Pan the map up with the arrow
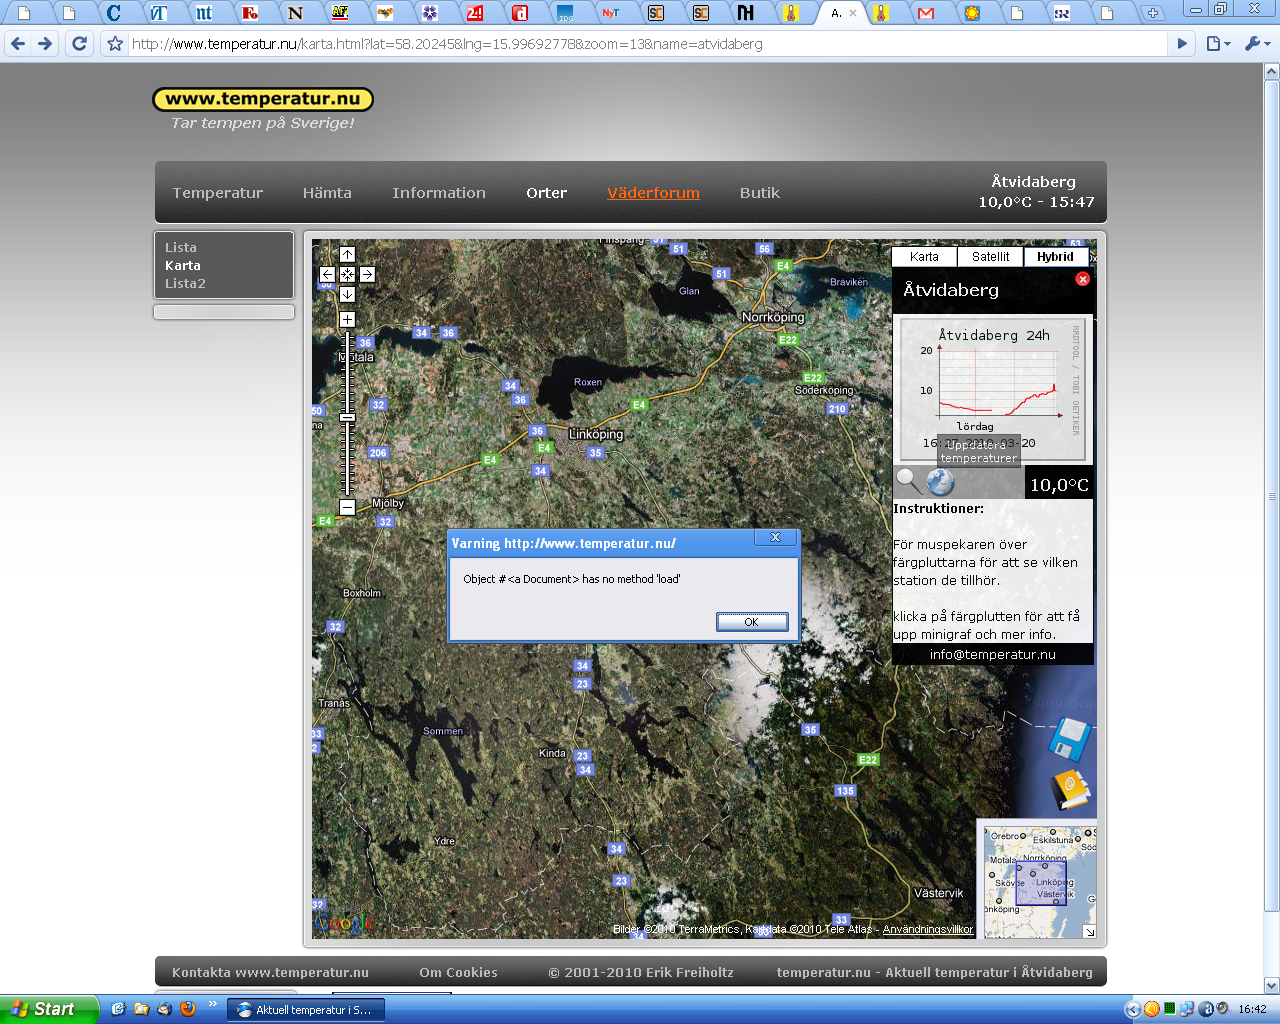This screenshot has width=1280, height=1024. pos(347,255)
